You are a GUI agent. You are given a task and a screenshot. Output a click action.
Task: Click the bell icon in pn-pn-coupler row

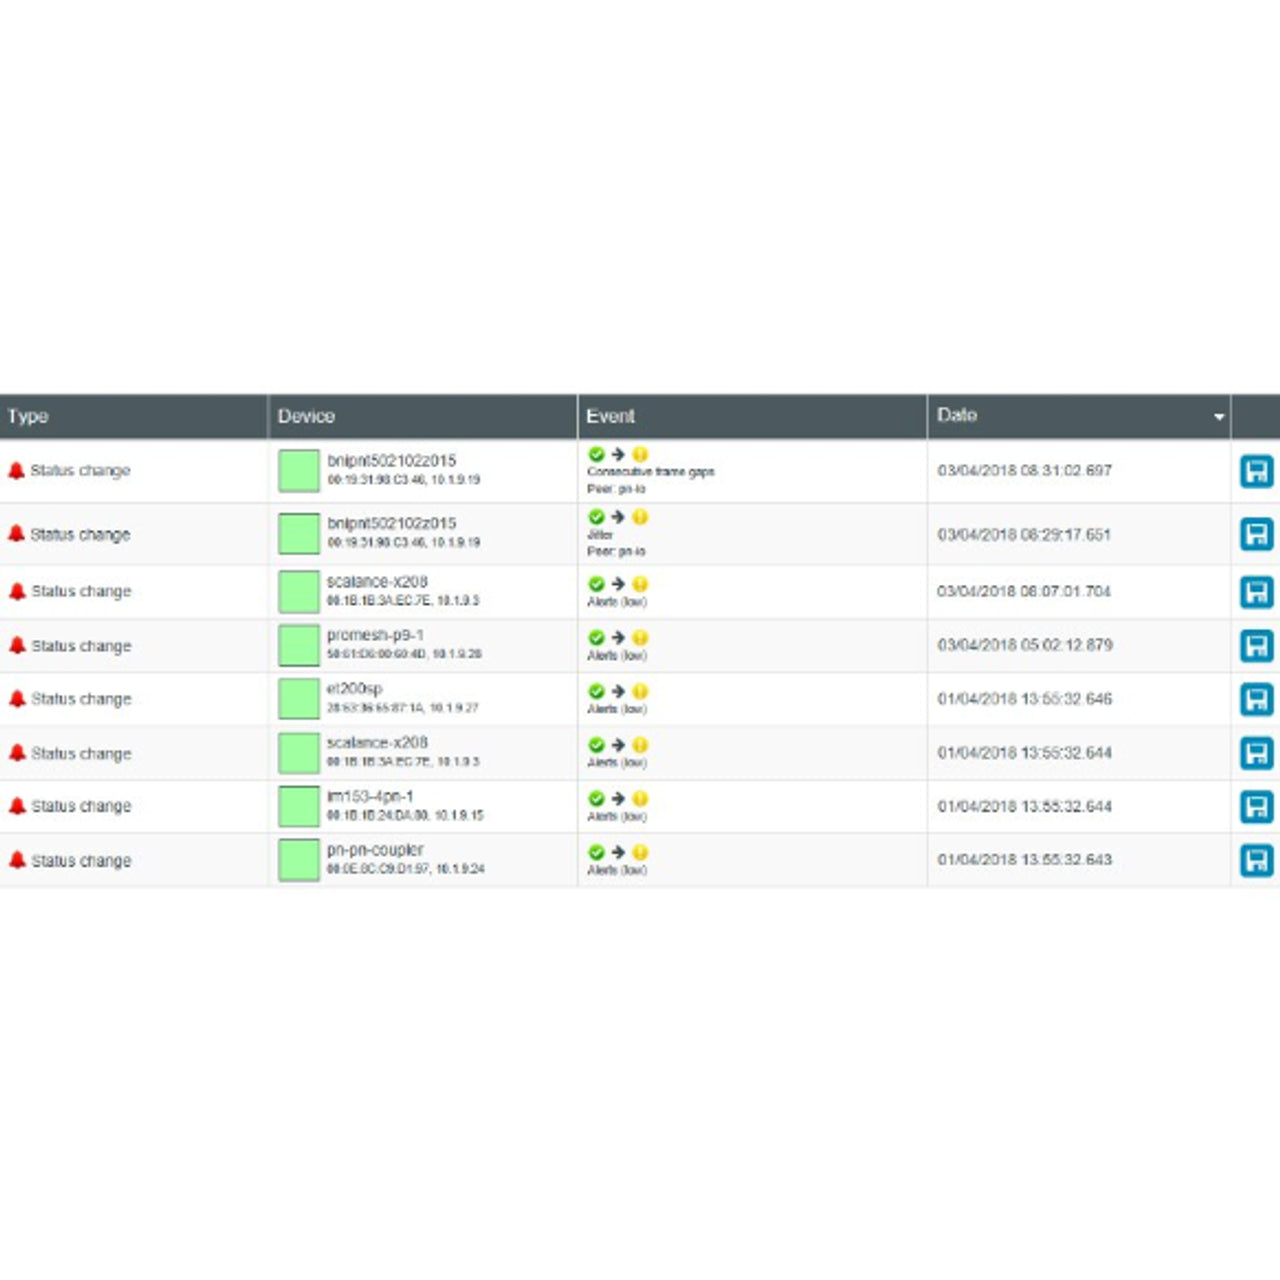tap(17, 859)
